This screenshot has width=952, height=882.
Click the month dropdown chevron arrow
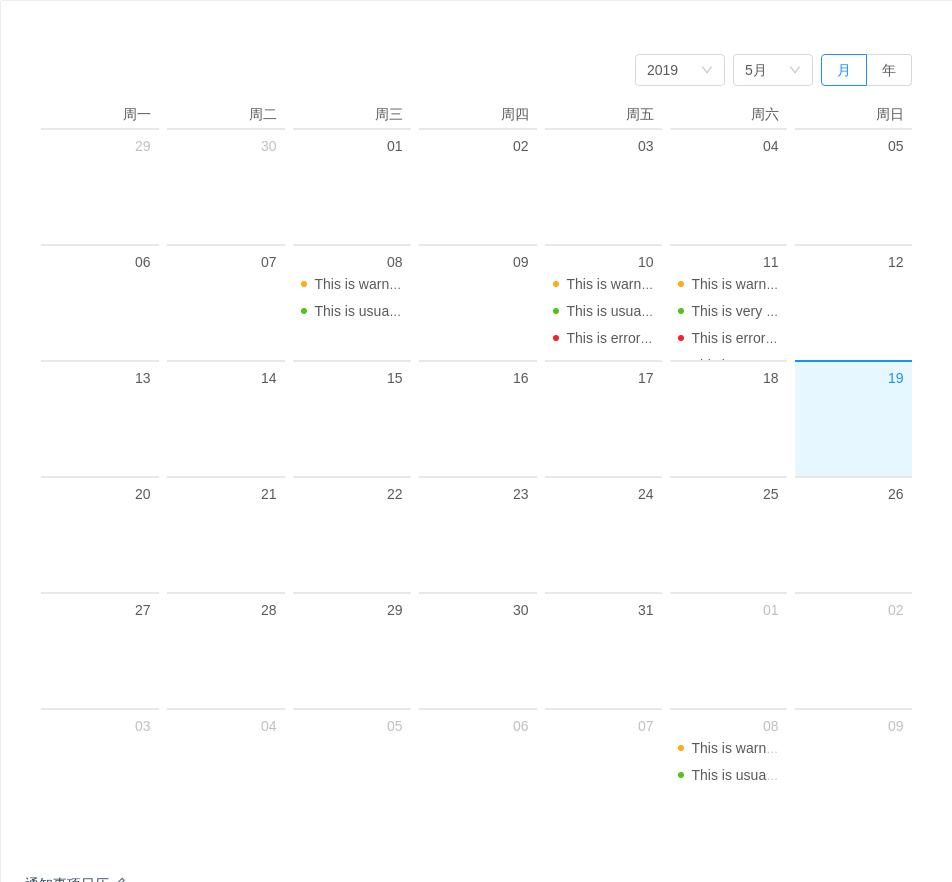point(795,70)
